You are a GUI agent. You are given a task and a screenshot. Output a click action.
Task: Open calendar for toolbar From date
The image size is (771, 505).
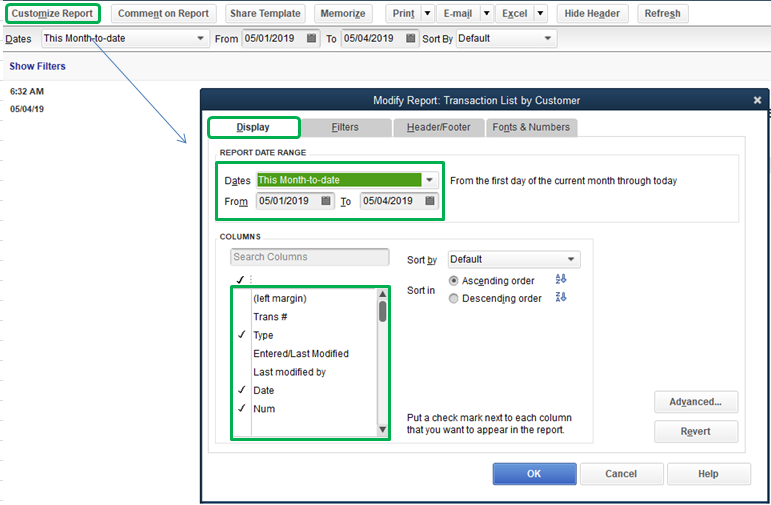tap(311, 38)
